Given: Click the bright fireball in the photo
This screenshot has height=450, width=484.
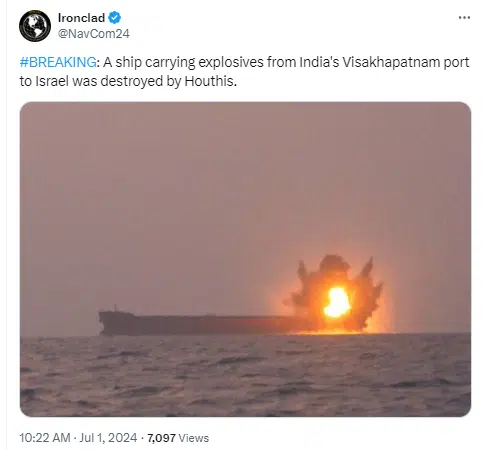Looking at the screenshot, I should tap(337, 302).
